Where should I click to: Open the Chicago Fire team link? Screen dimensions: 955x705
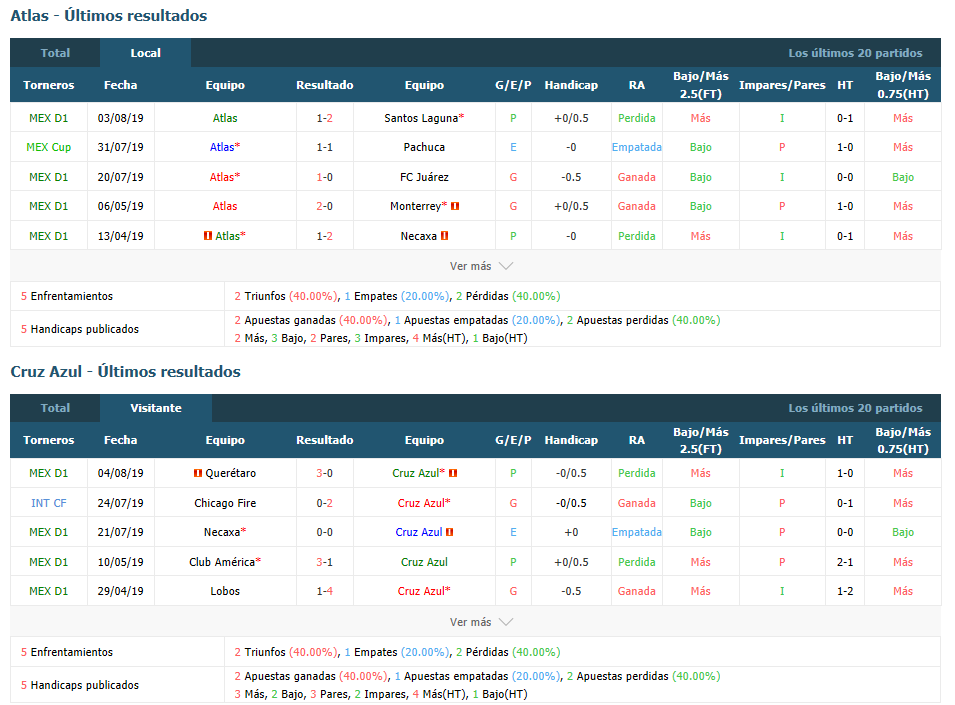pos(225,503)
